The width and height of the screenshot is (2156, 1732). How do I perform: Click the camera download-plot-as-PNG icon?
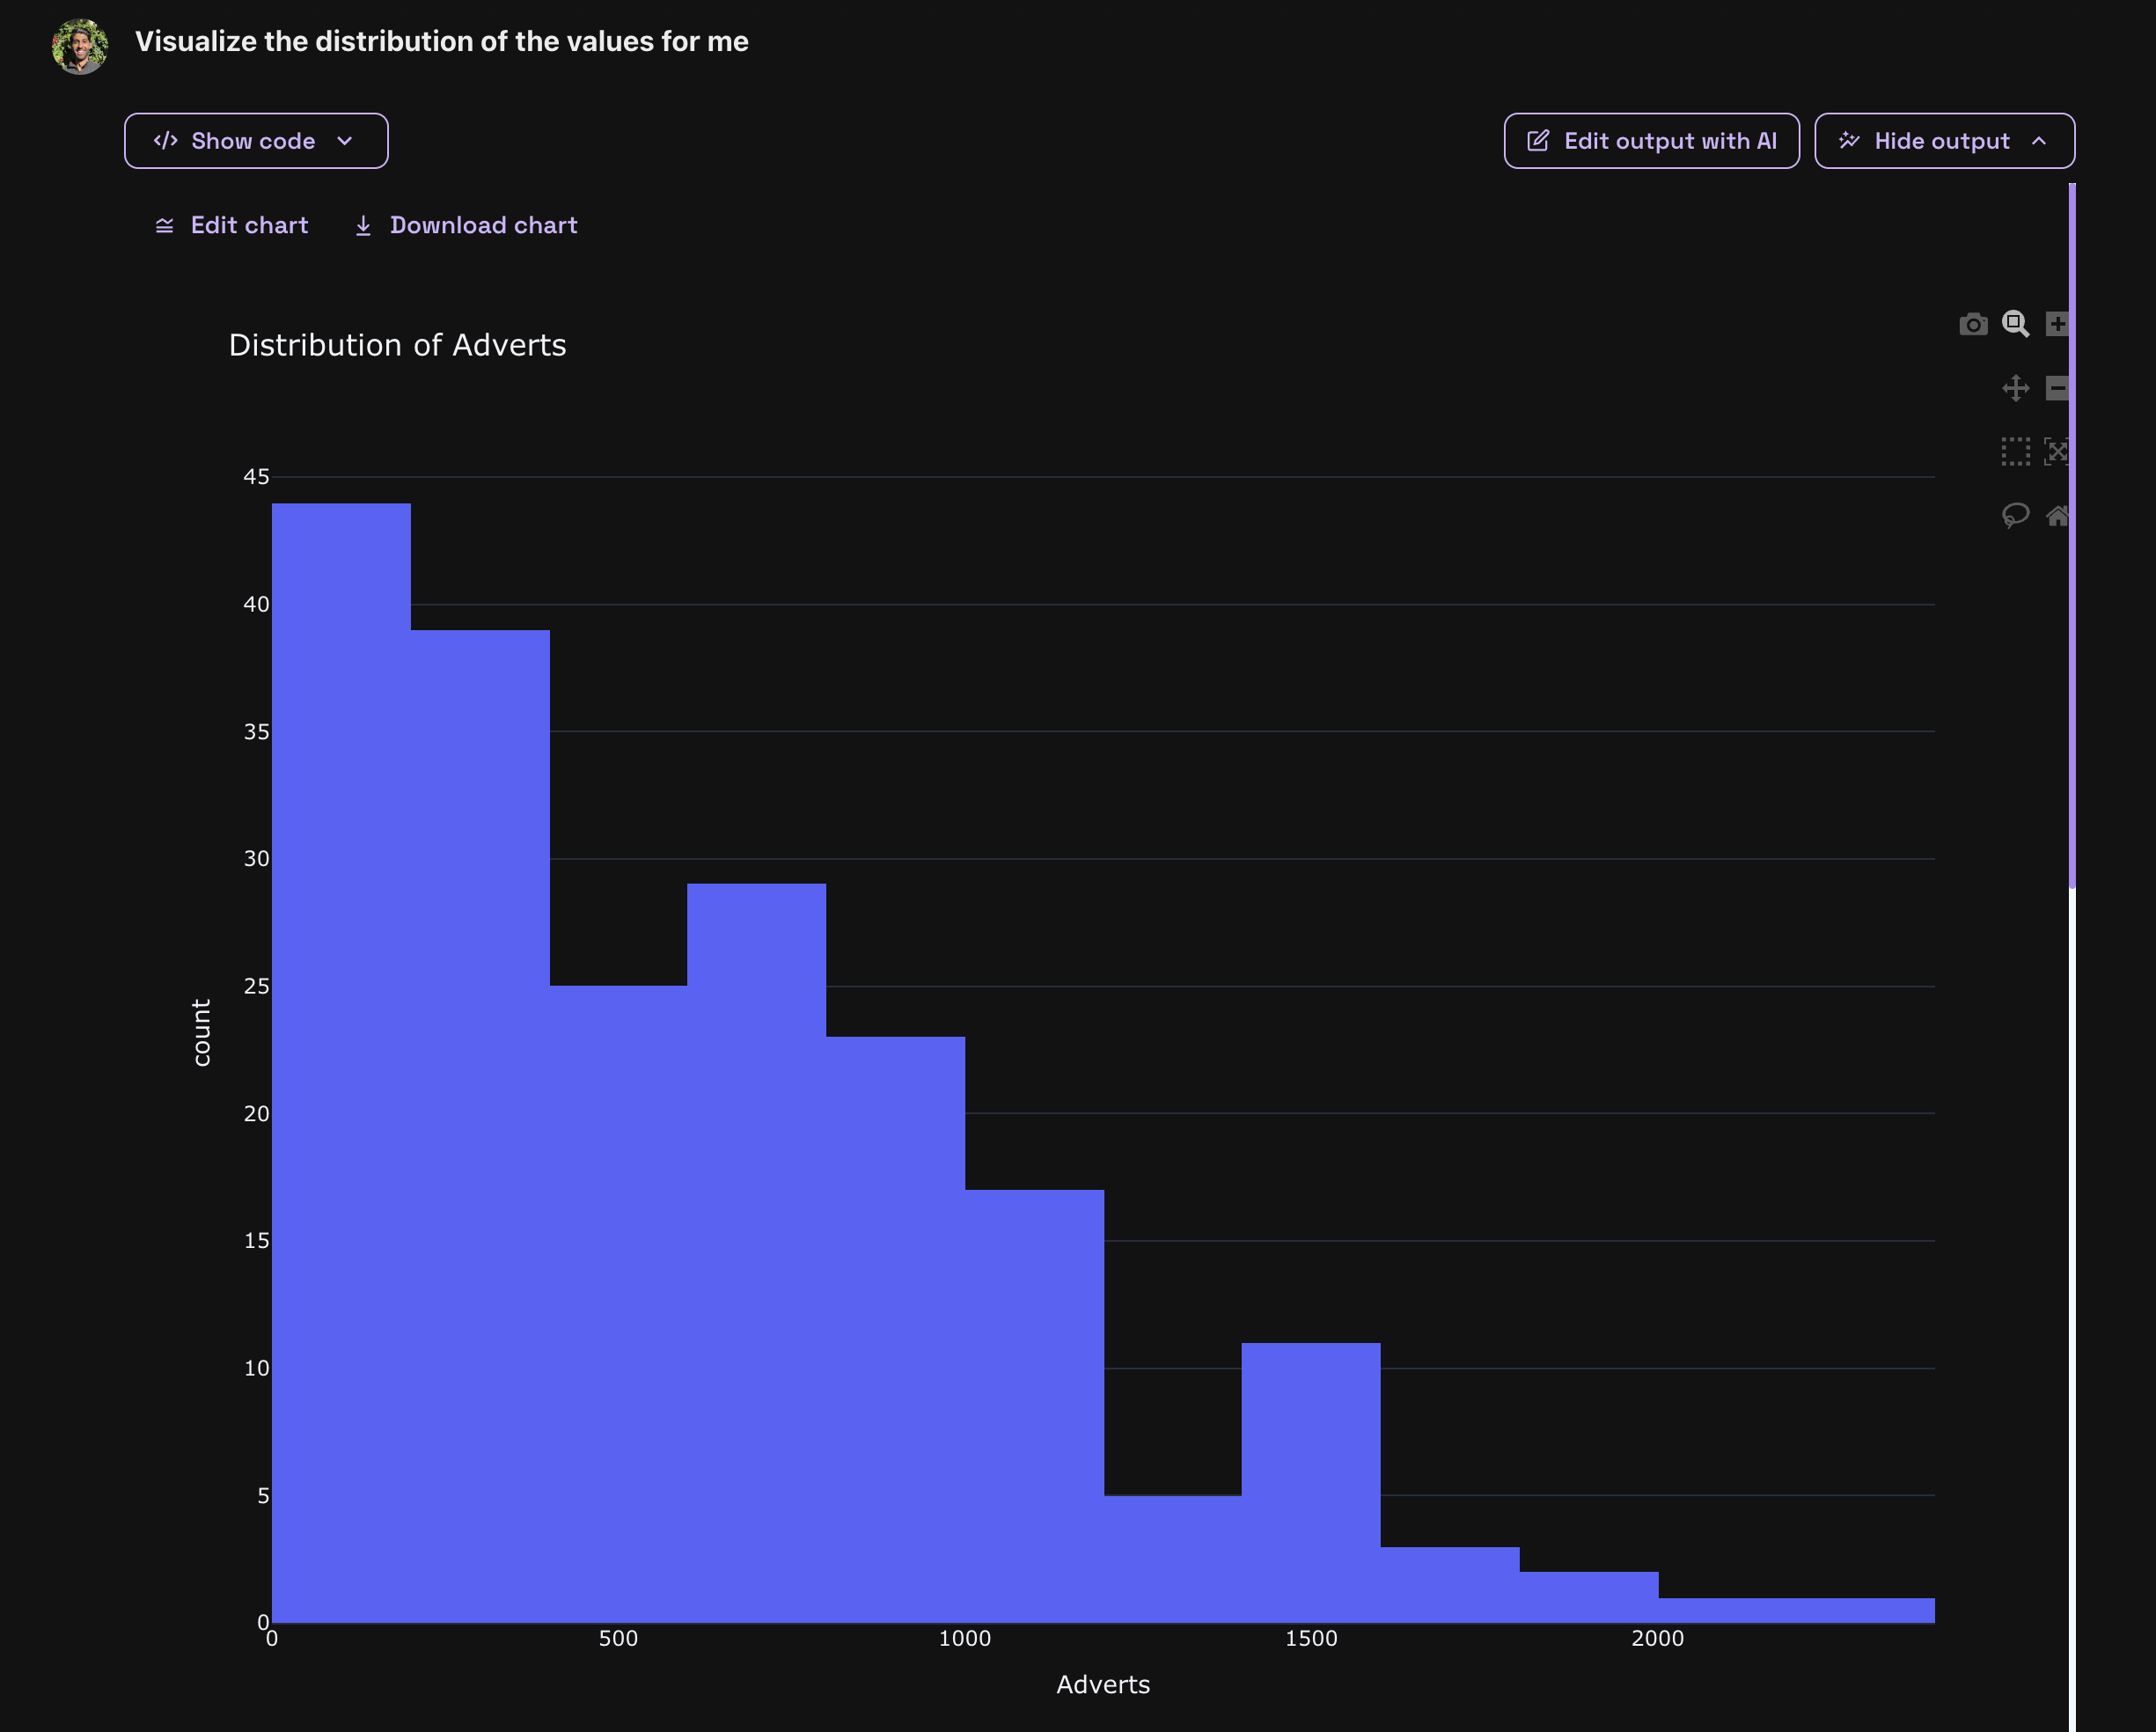coord(1973,324)
